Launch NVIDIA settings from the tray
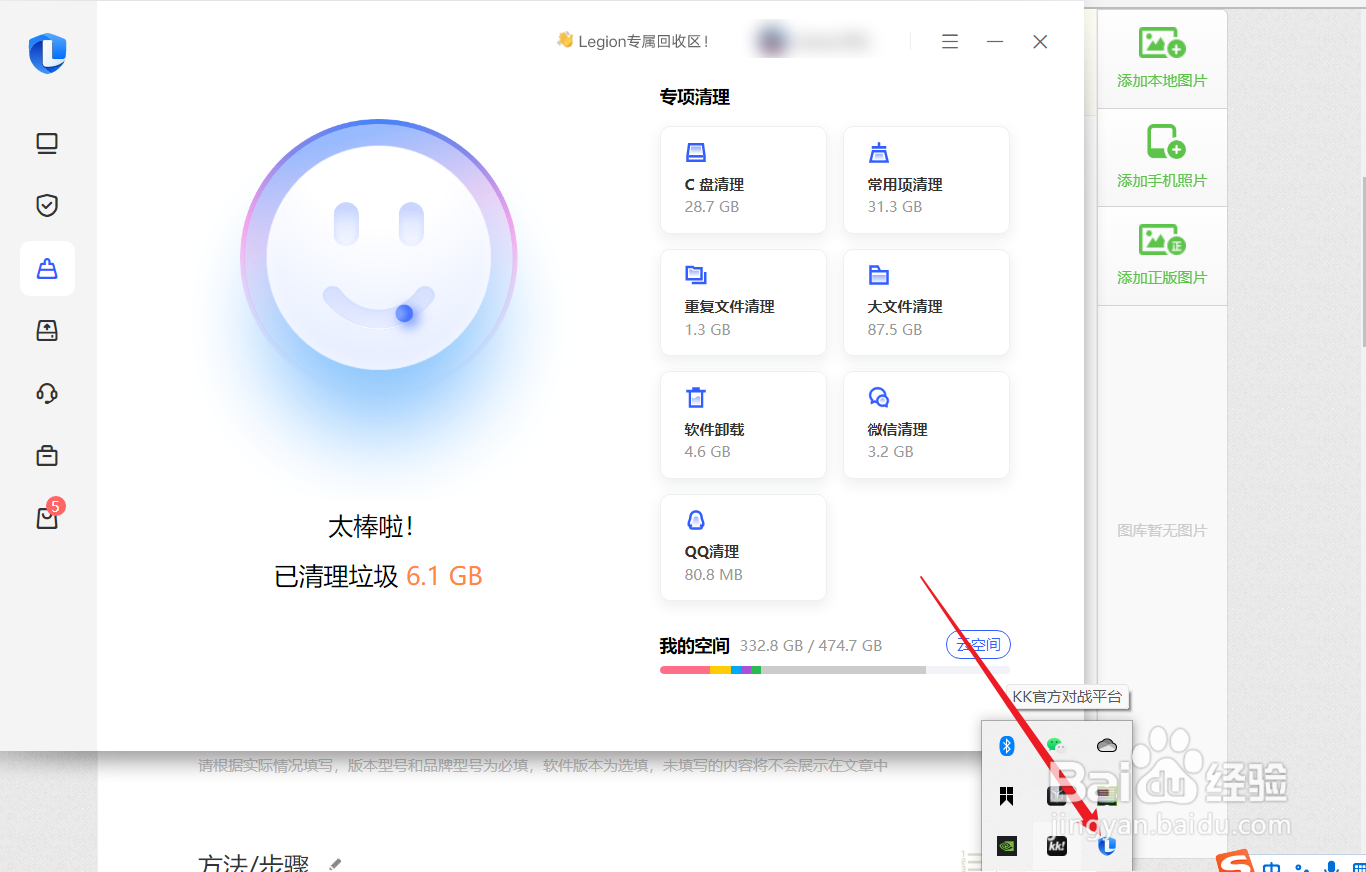1366x872 pixels. point(1006,845)
